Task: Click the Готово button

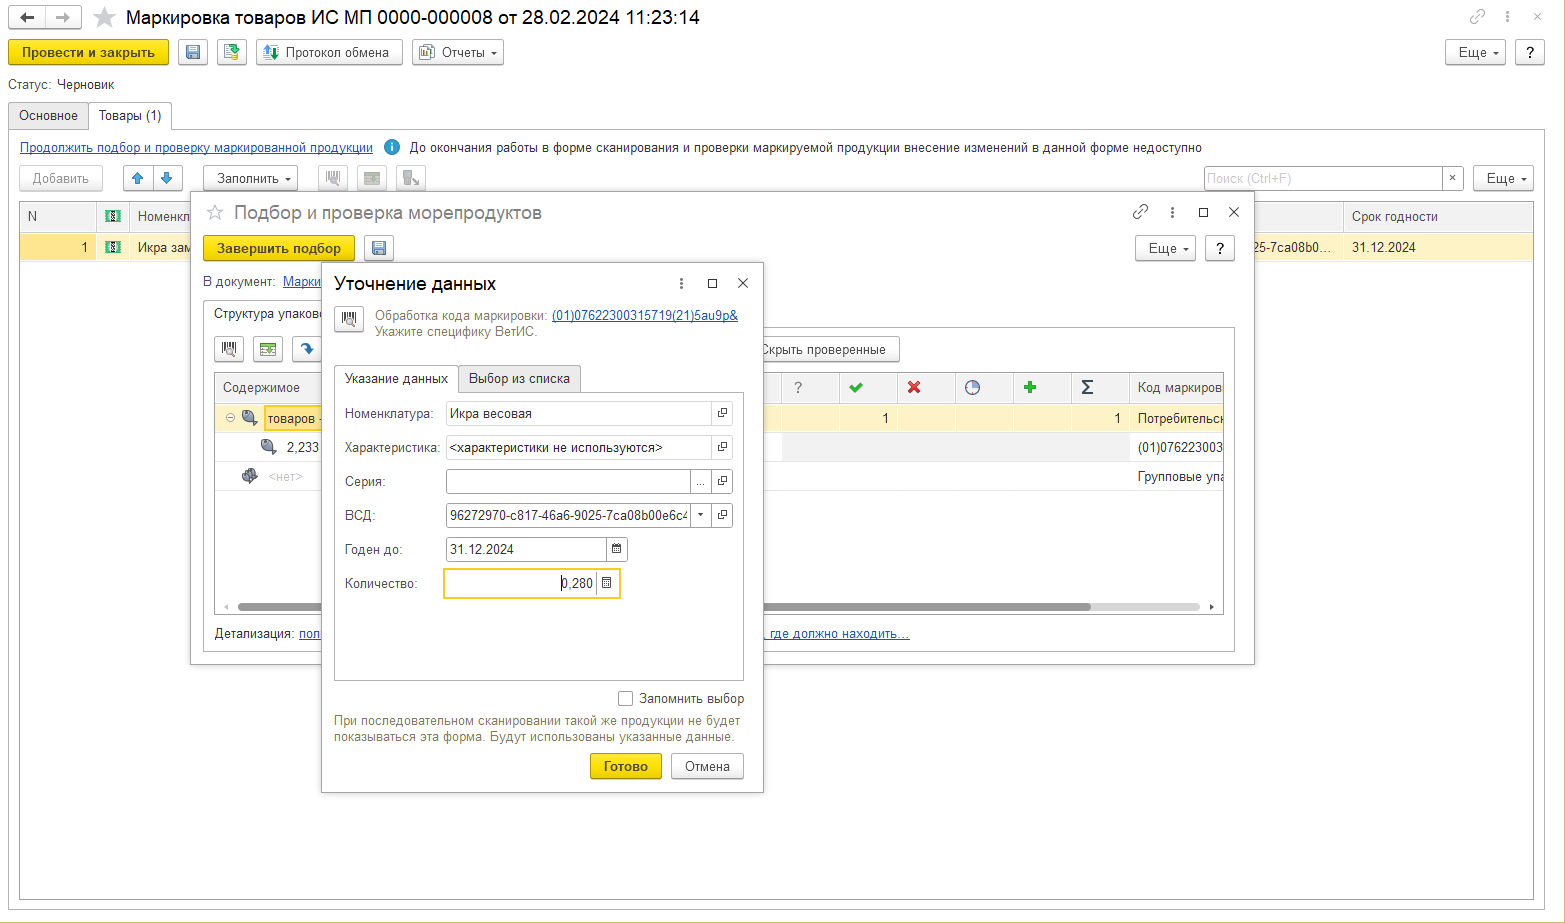Action: tap(626, 766)
